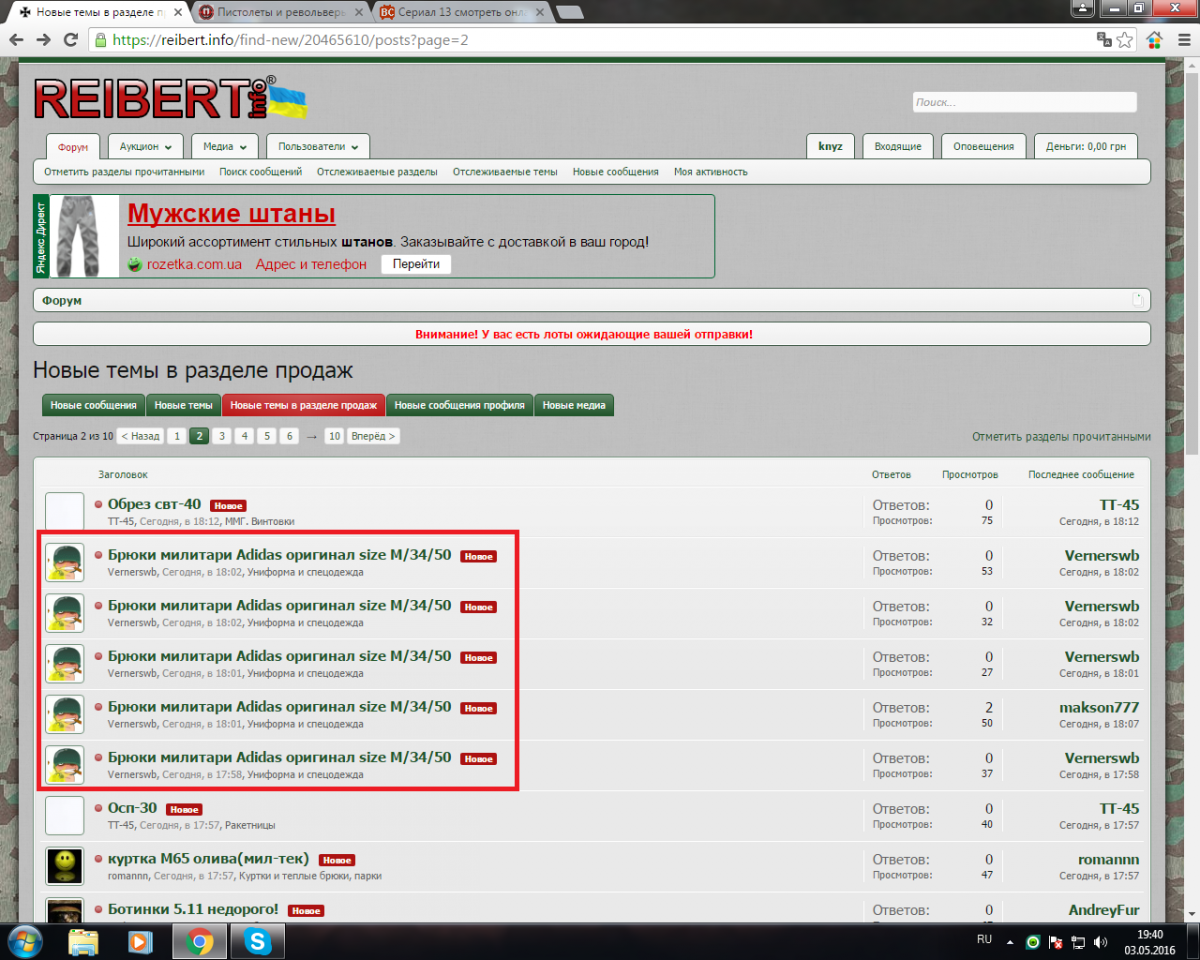
Task: Open the translate page icon in address bar
Action: 1104,40
